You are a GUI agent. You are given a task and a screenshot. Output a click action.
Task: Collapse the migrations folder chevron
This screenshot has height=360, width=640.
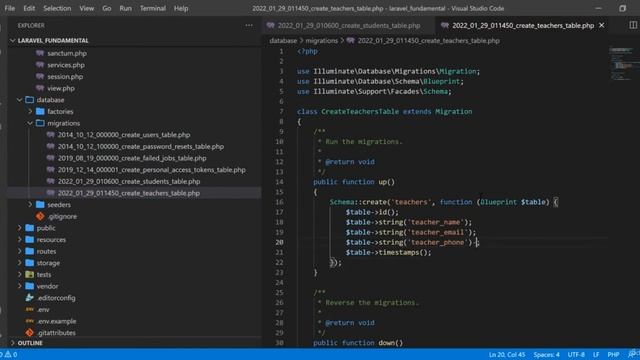point(30,123)
